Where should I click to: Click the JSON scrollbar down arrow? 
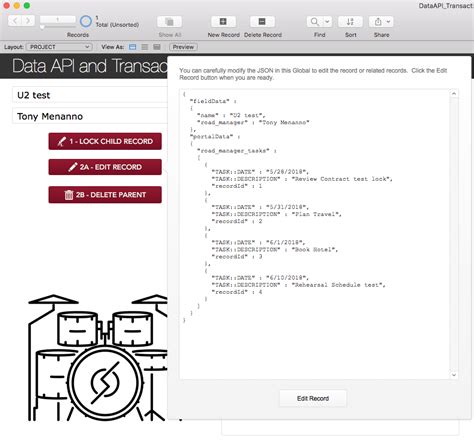coord(454,375)
